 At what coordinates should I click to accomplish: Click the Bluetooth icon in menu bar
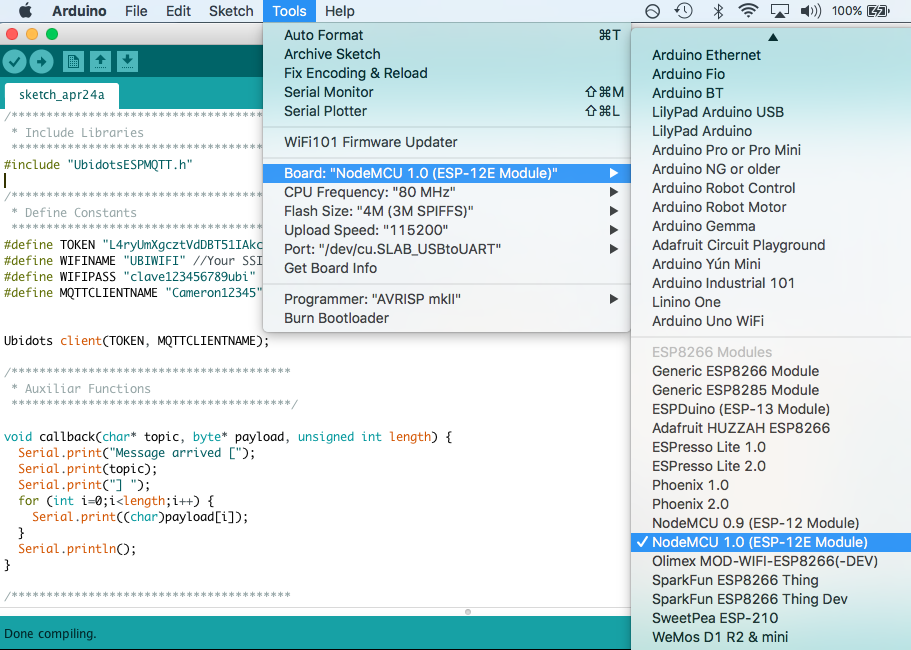coord(718,11)
